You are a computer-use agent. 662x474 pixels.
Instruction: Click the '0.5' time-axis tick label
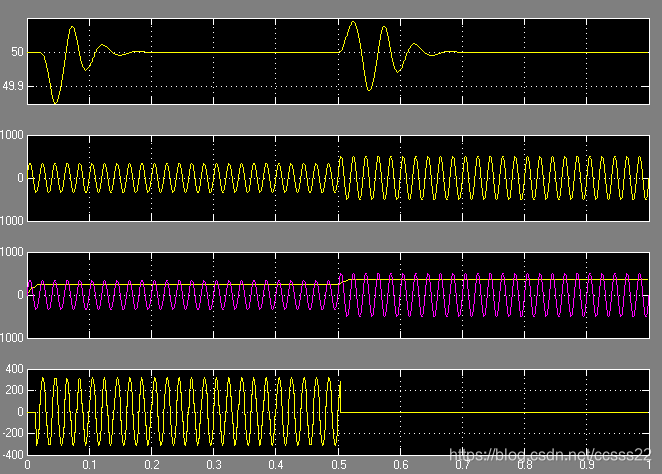[x=339, y=465]
